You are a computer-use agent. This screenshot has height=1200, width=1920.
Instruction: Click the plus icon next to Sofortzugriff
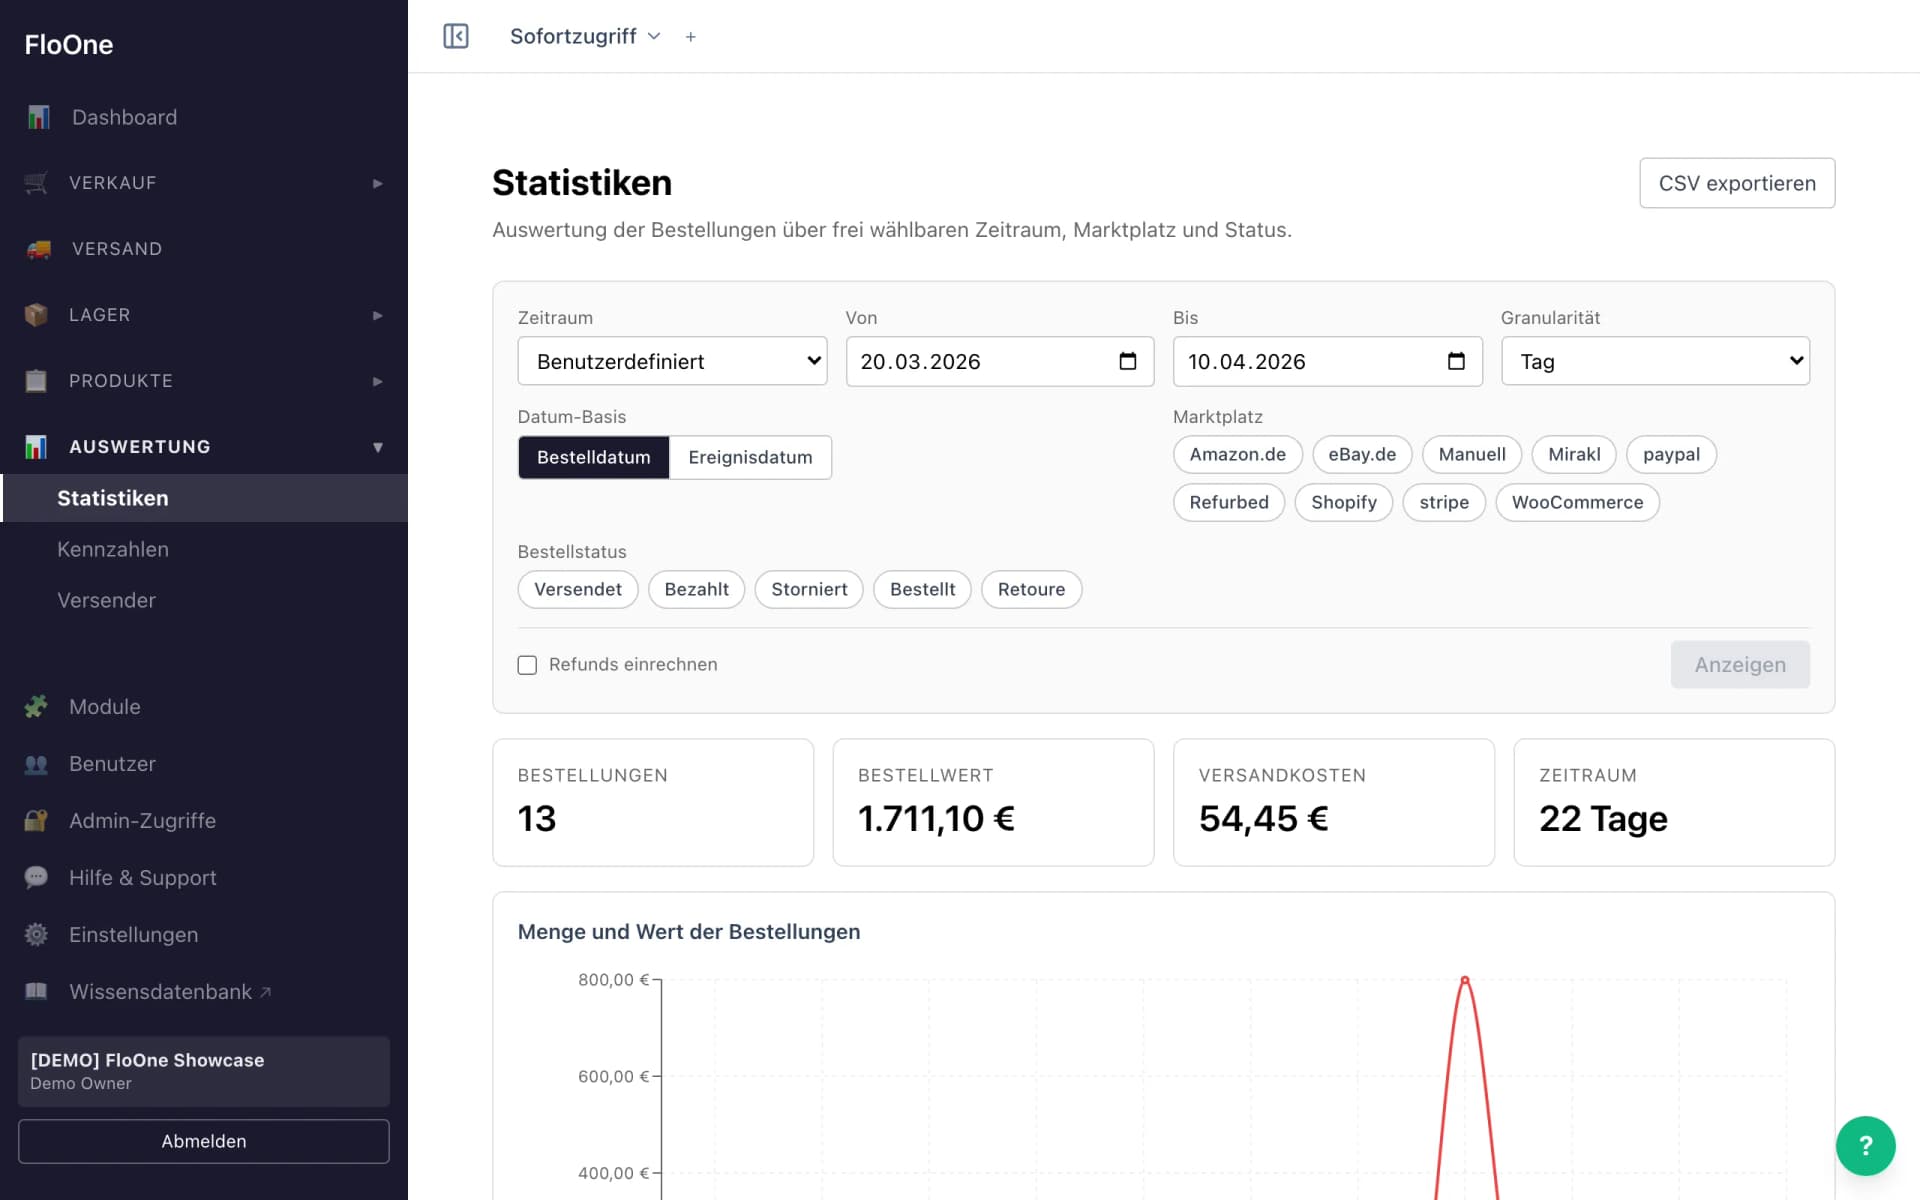[x=690, y=37]
